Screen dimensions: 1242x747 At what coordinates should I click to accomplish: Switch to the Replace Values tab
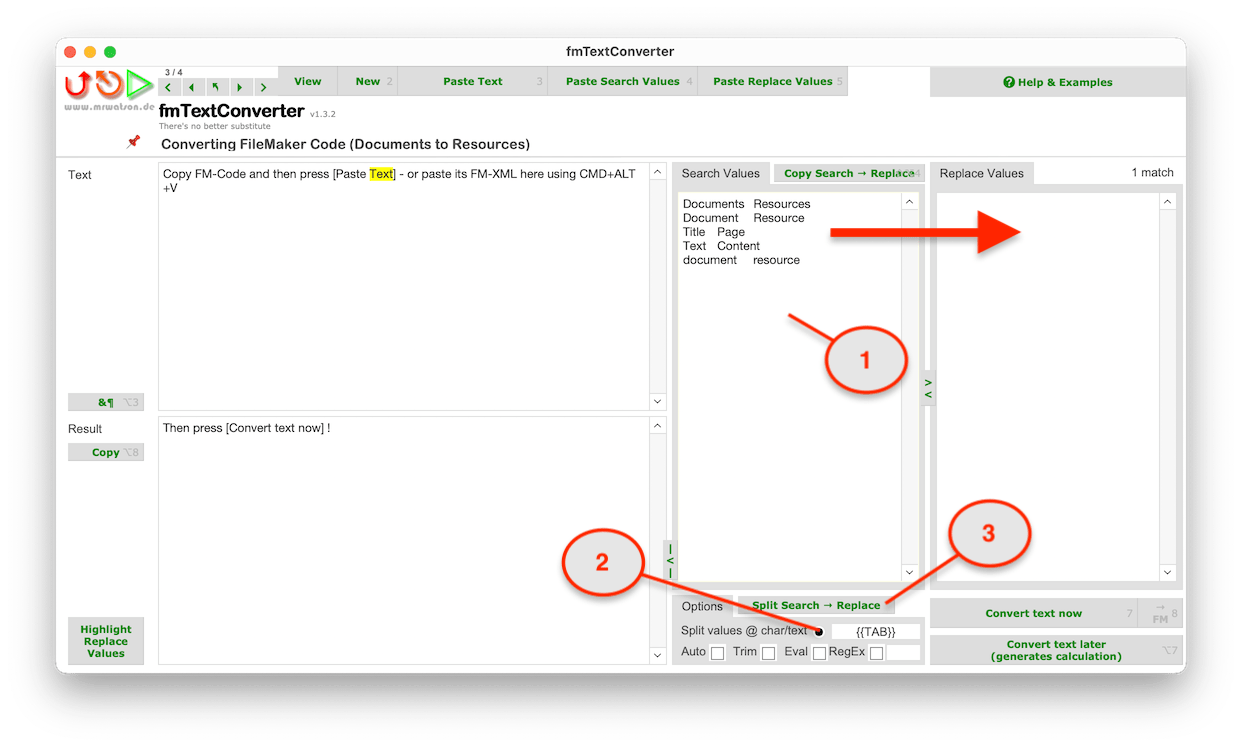click(981, 173)
